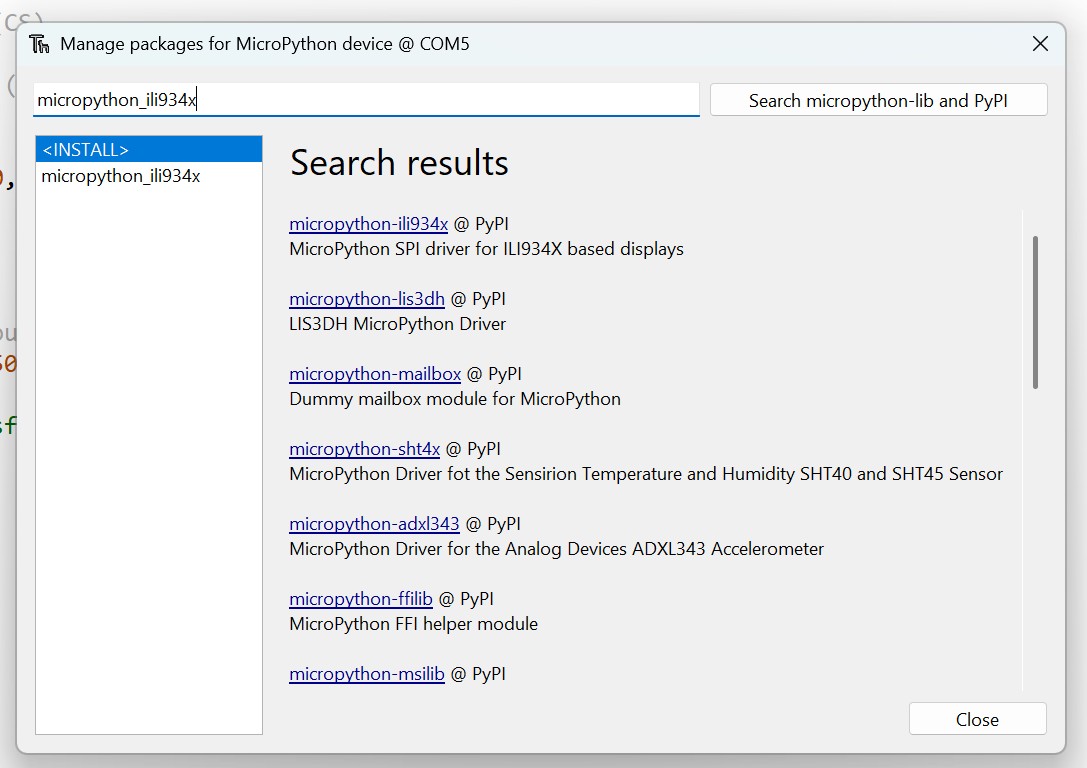
Task: Click the search results vertical scrollbar thumb
Action: [x=1035, y=312]
